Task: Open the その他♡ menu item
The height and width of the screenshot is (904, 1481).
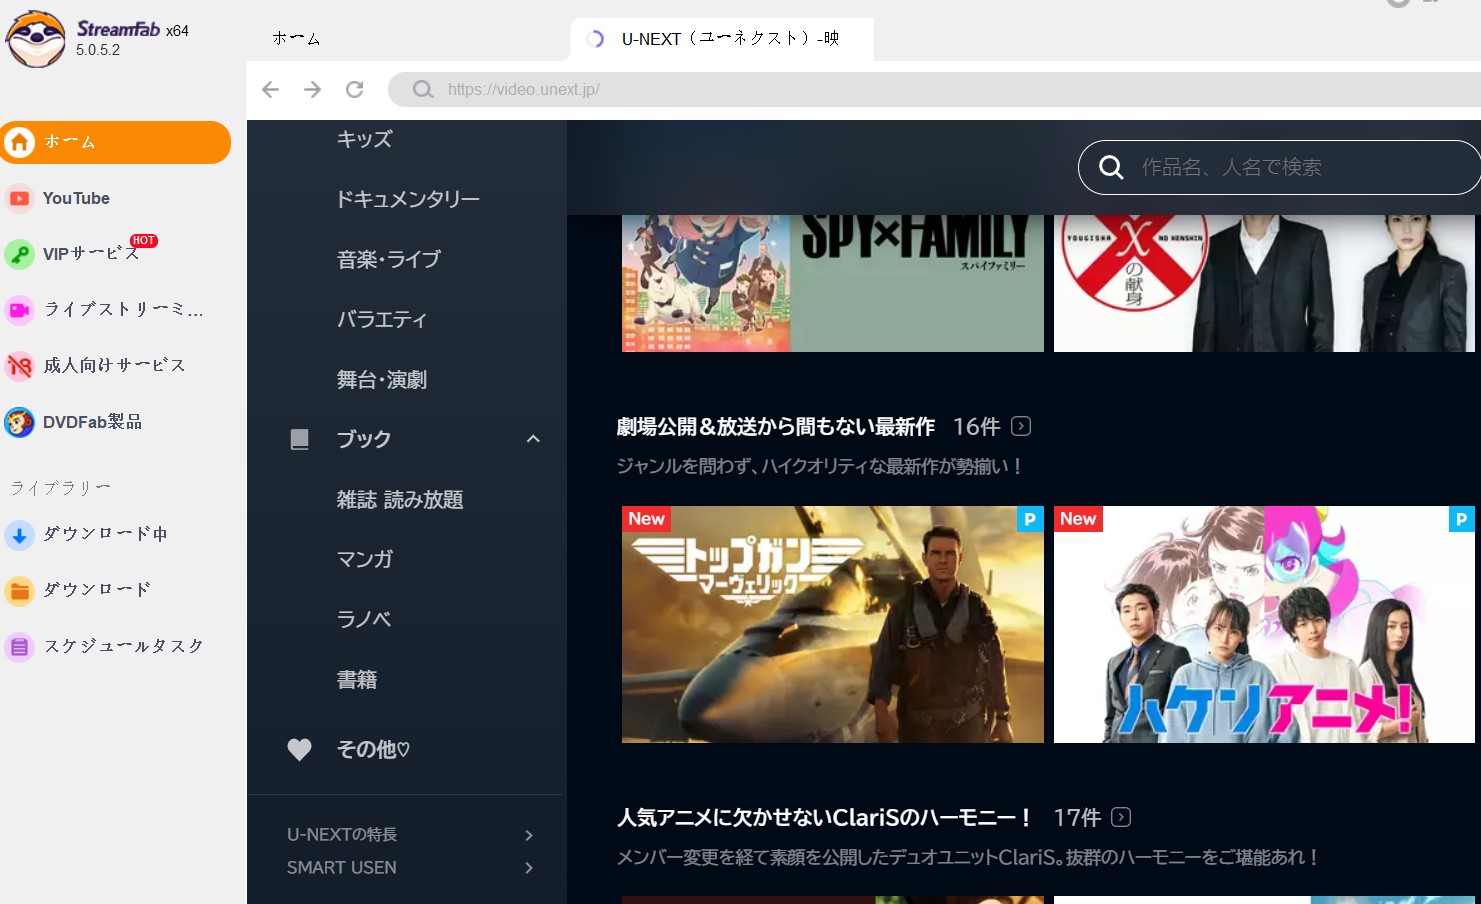Action: 373,749
